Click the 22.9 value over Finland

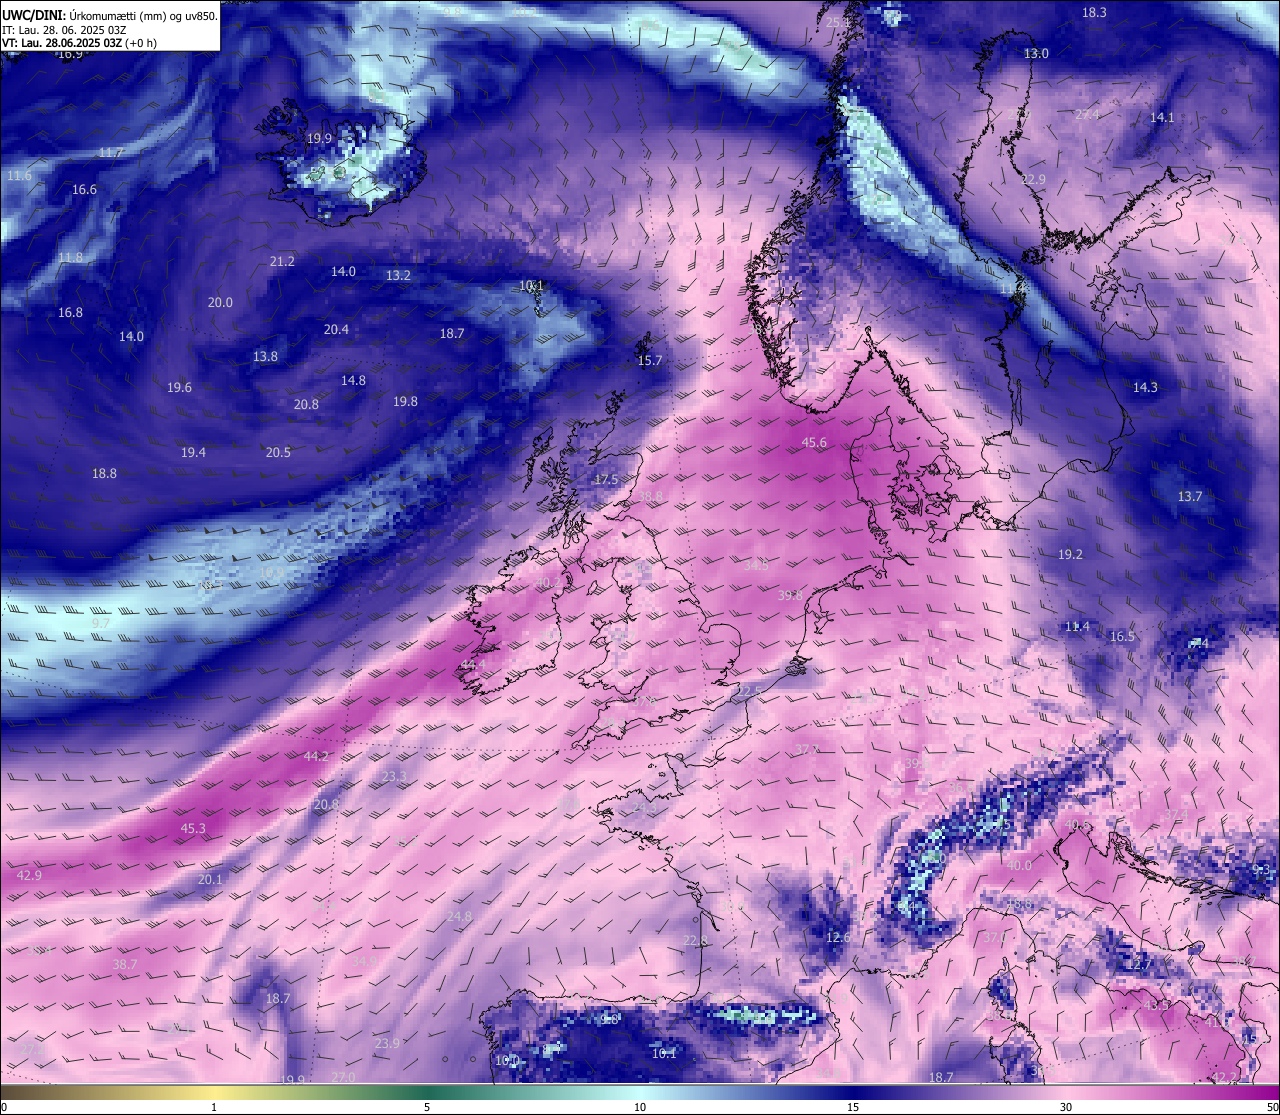(1033, 180)
